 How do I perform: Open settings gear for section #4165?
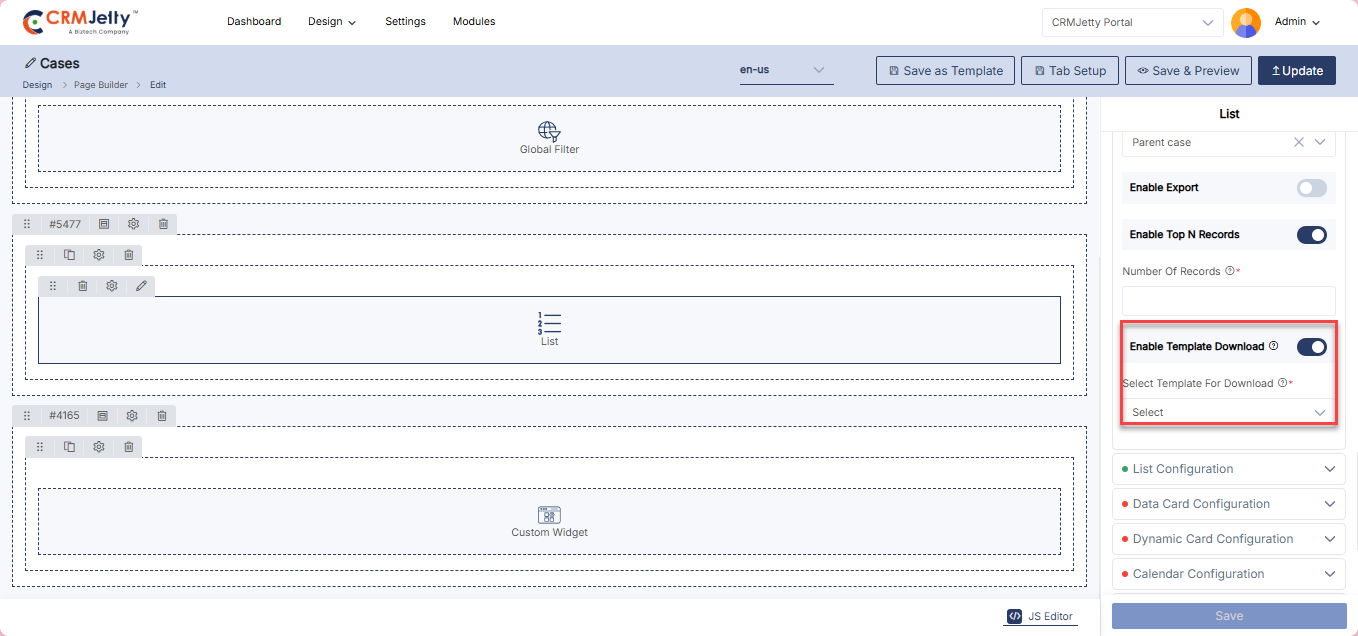tap(132, 415)
